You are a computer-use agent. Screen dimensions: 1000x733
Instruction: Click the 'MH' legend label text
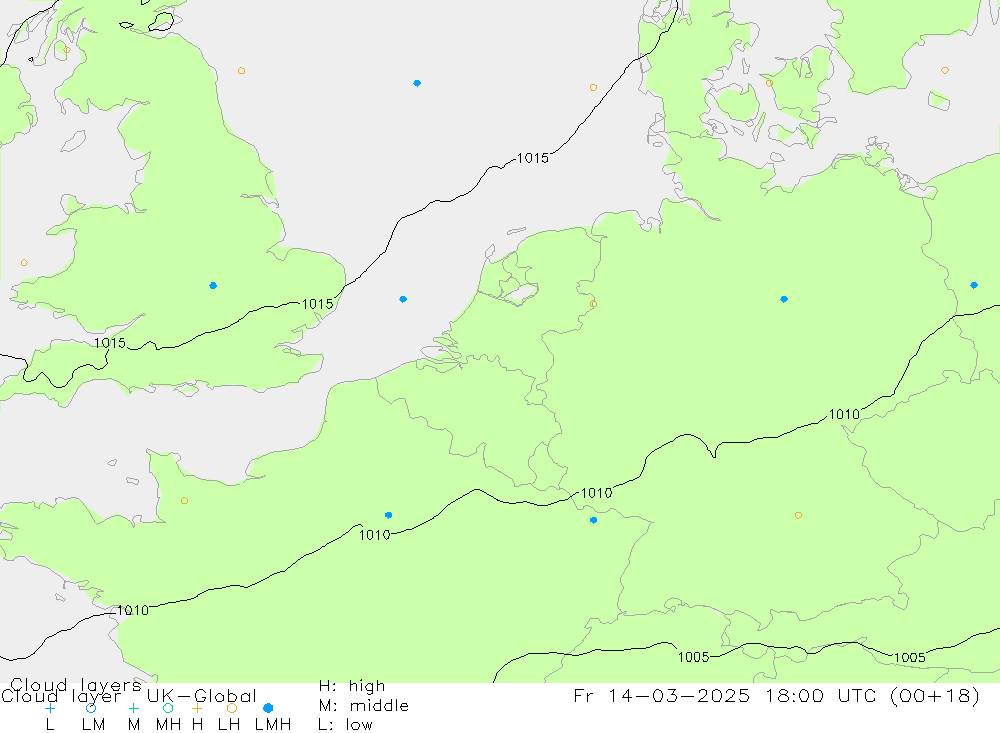click(x=168, y=725)
